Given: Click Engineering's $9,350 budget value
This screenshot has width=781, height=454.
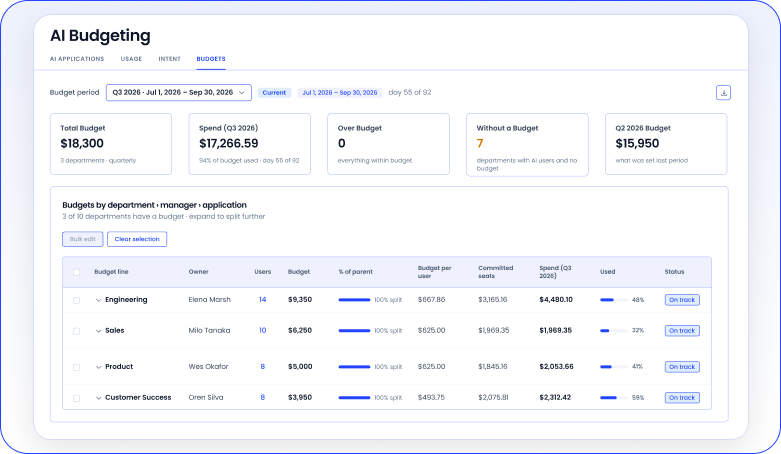Looking at the screenshot, I should (x=300, y=300).
